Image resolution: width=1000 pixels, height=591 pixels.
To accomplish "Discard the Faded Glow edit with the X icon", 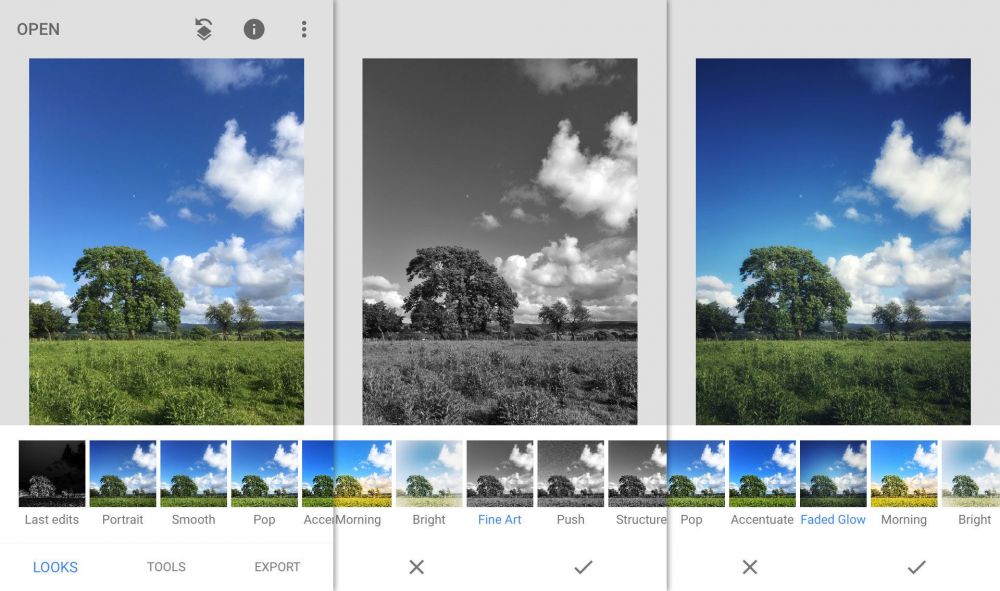I will (x=750, y=566).
